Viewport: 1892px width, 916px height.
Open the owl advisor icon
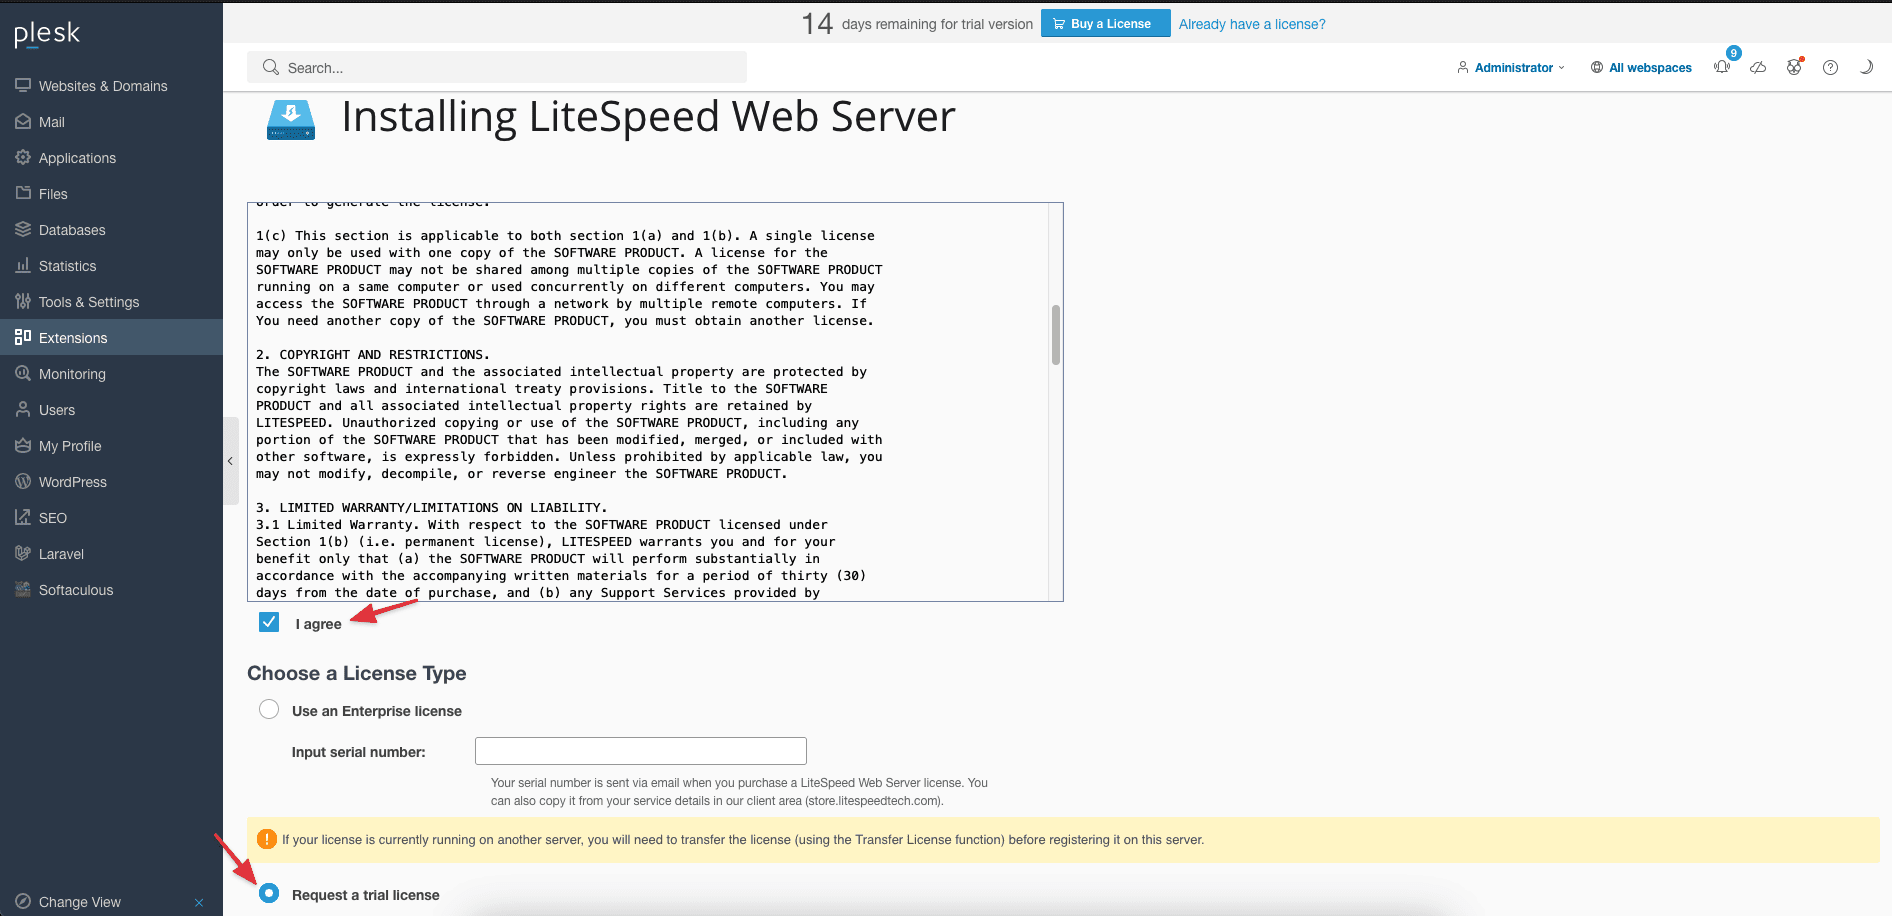coord(1794,67)
